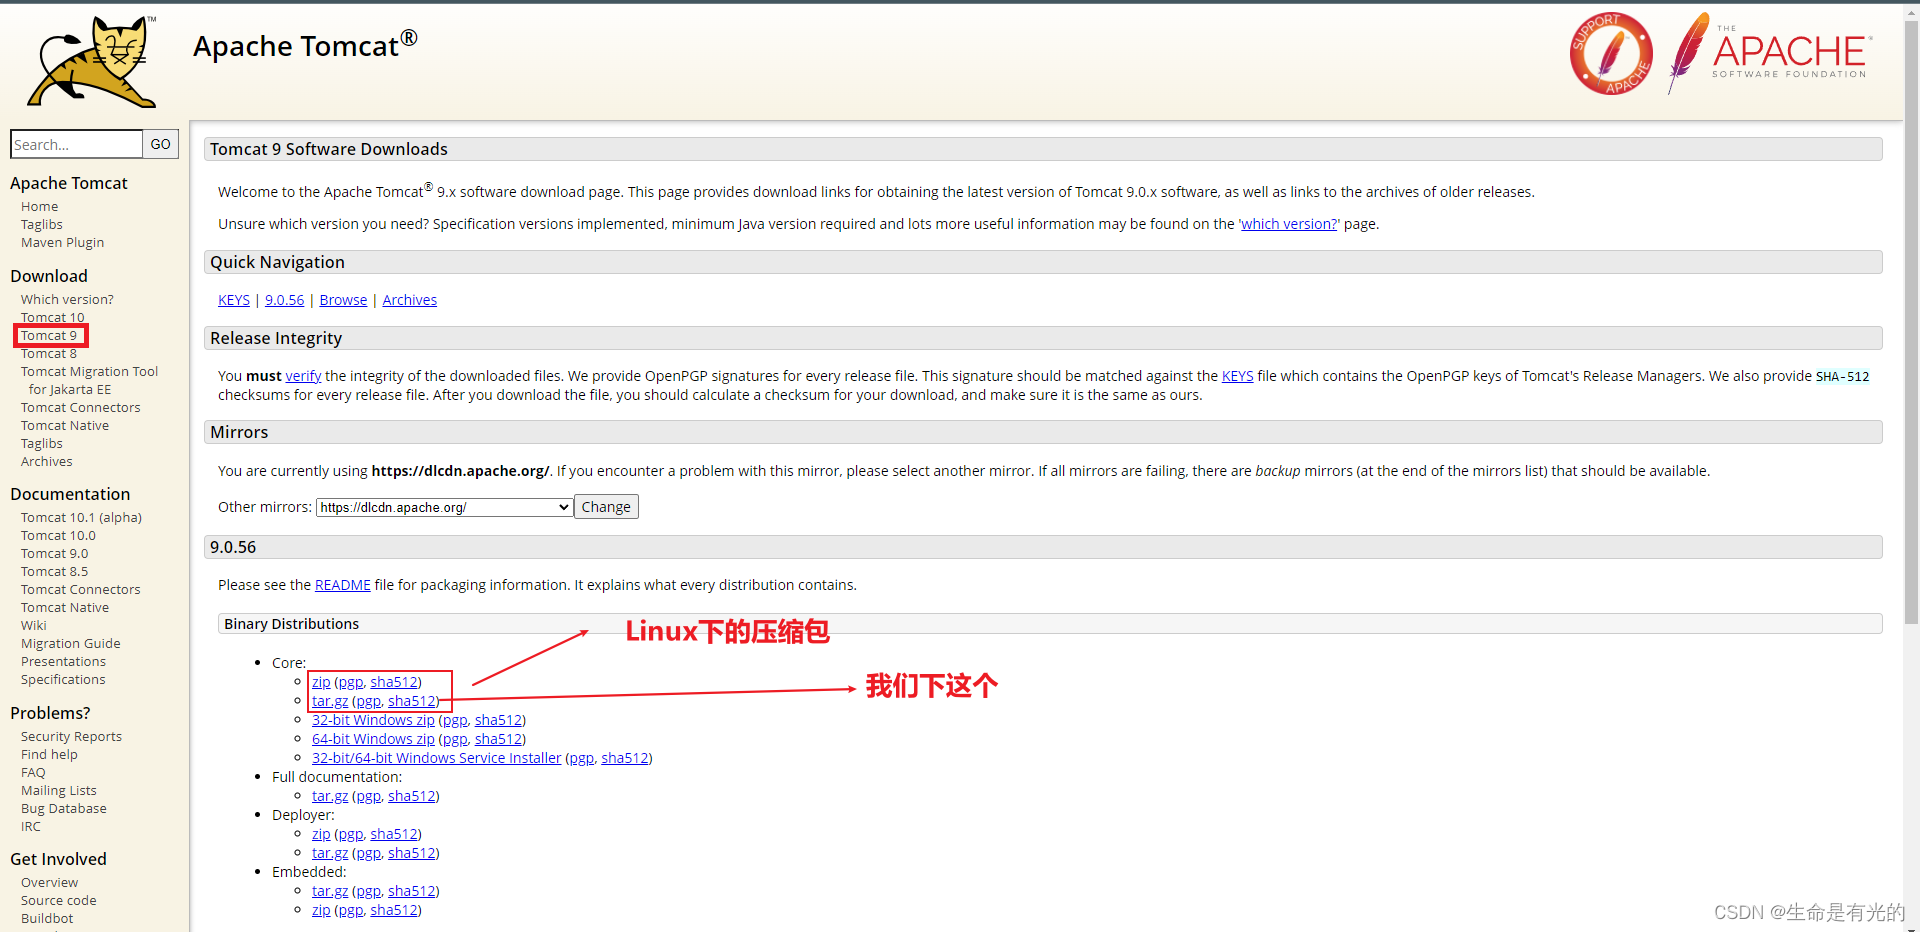Click the Apache Tomcat cat logo
This screenshot has width=1920, height=932.
click(92, 62)
